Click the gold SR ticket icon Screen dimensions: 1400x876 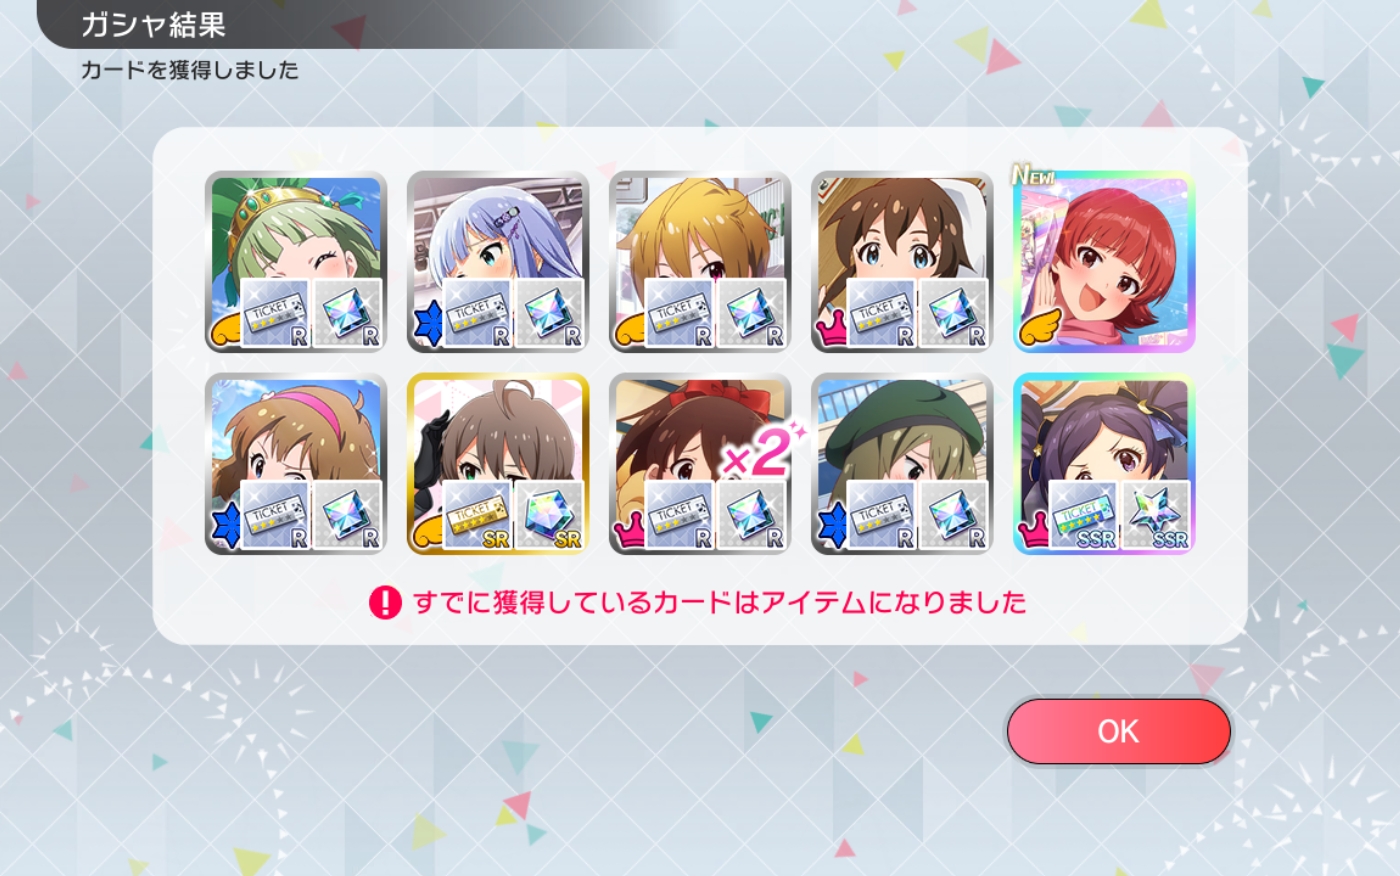[x=477, y=515]
